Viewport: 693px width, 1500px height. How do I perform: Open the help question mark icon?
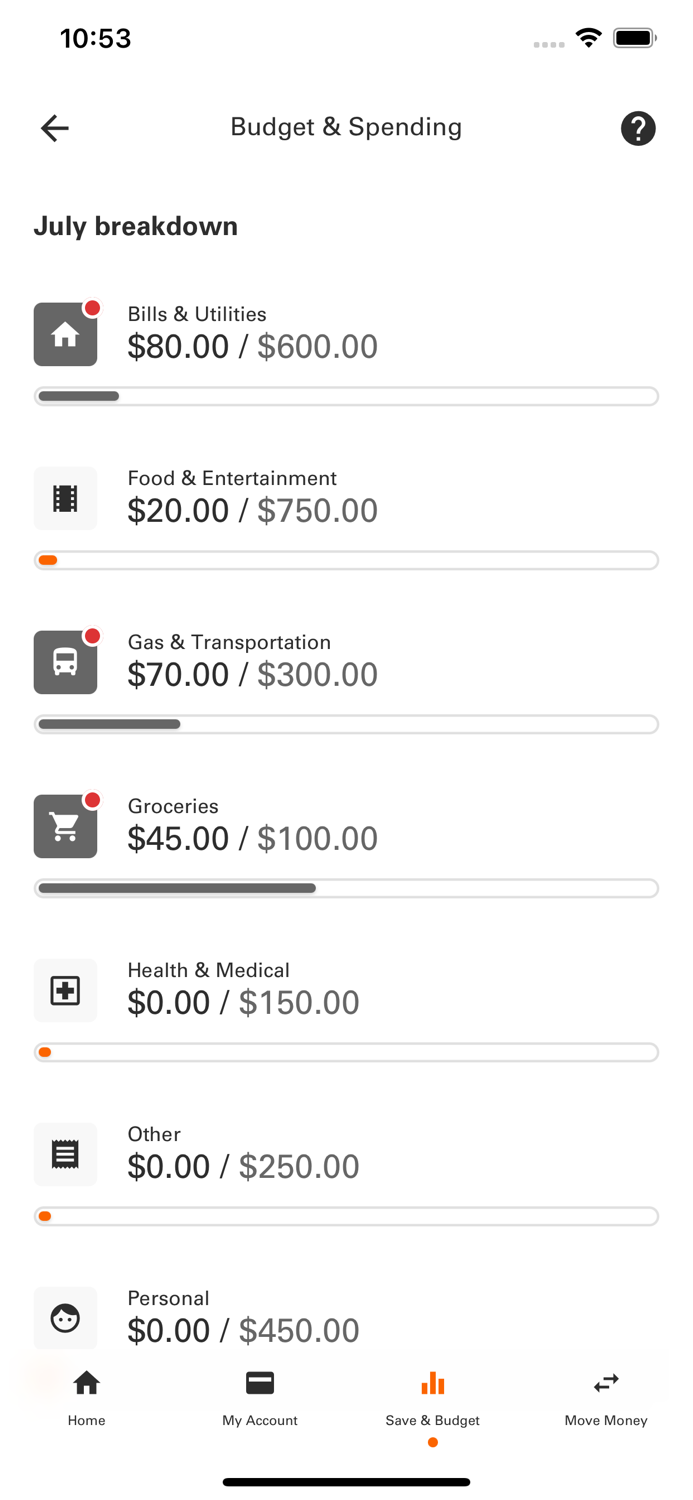pyautogui.click(x=638, y=128)
